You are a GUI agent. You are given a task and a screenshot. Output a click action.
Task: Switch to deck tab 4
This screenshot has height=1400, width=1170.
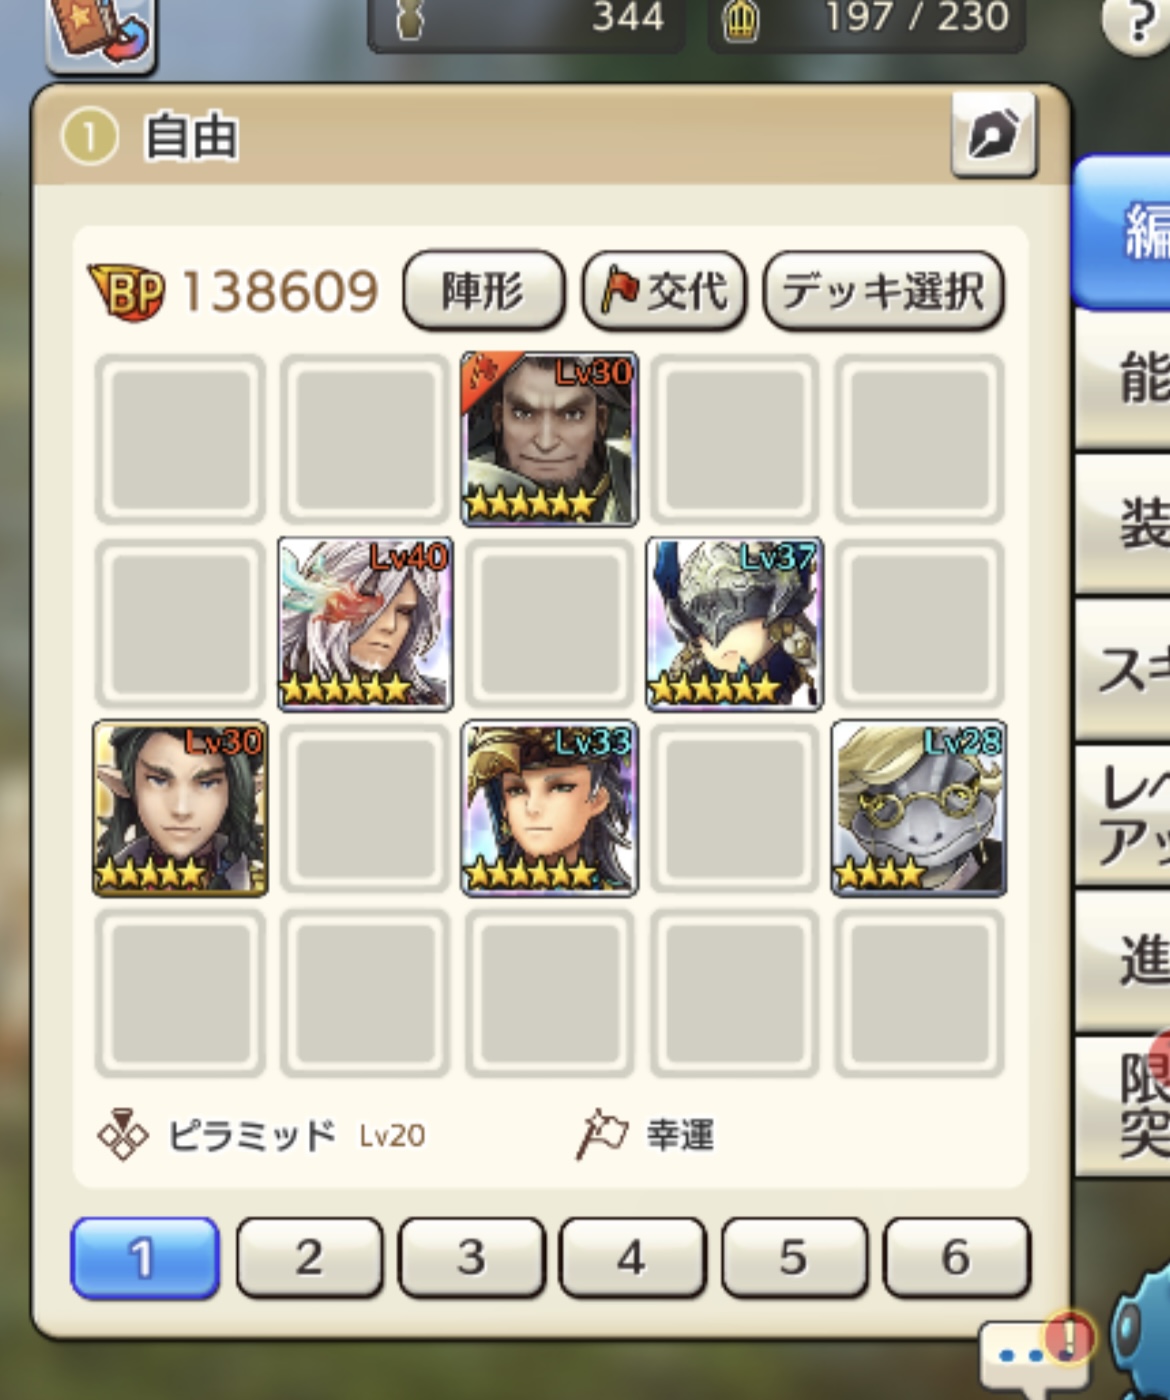click(x=632, y=1258)
